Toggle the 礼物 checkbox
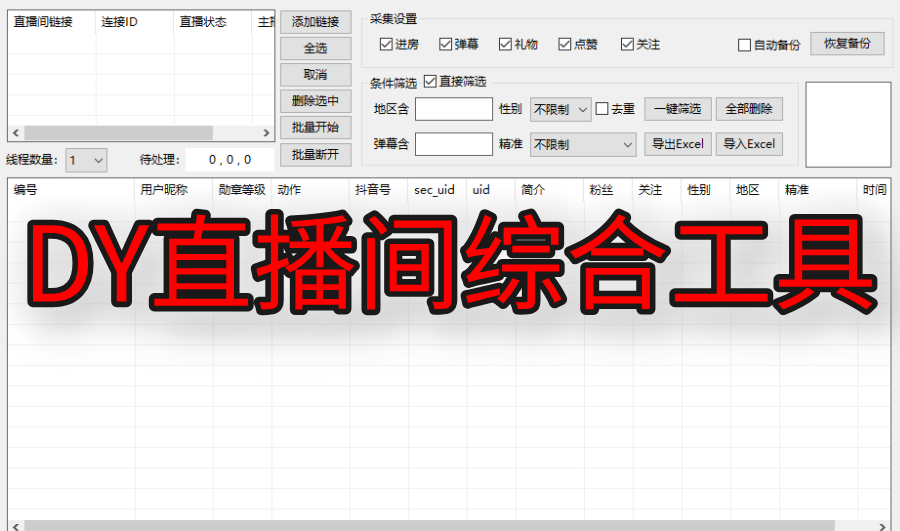900x531 pixels. coord(505,45)
